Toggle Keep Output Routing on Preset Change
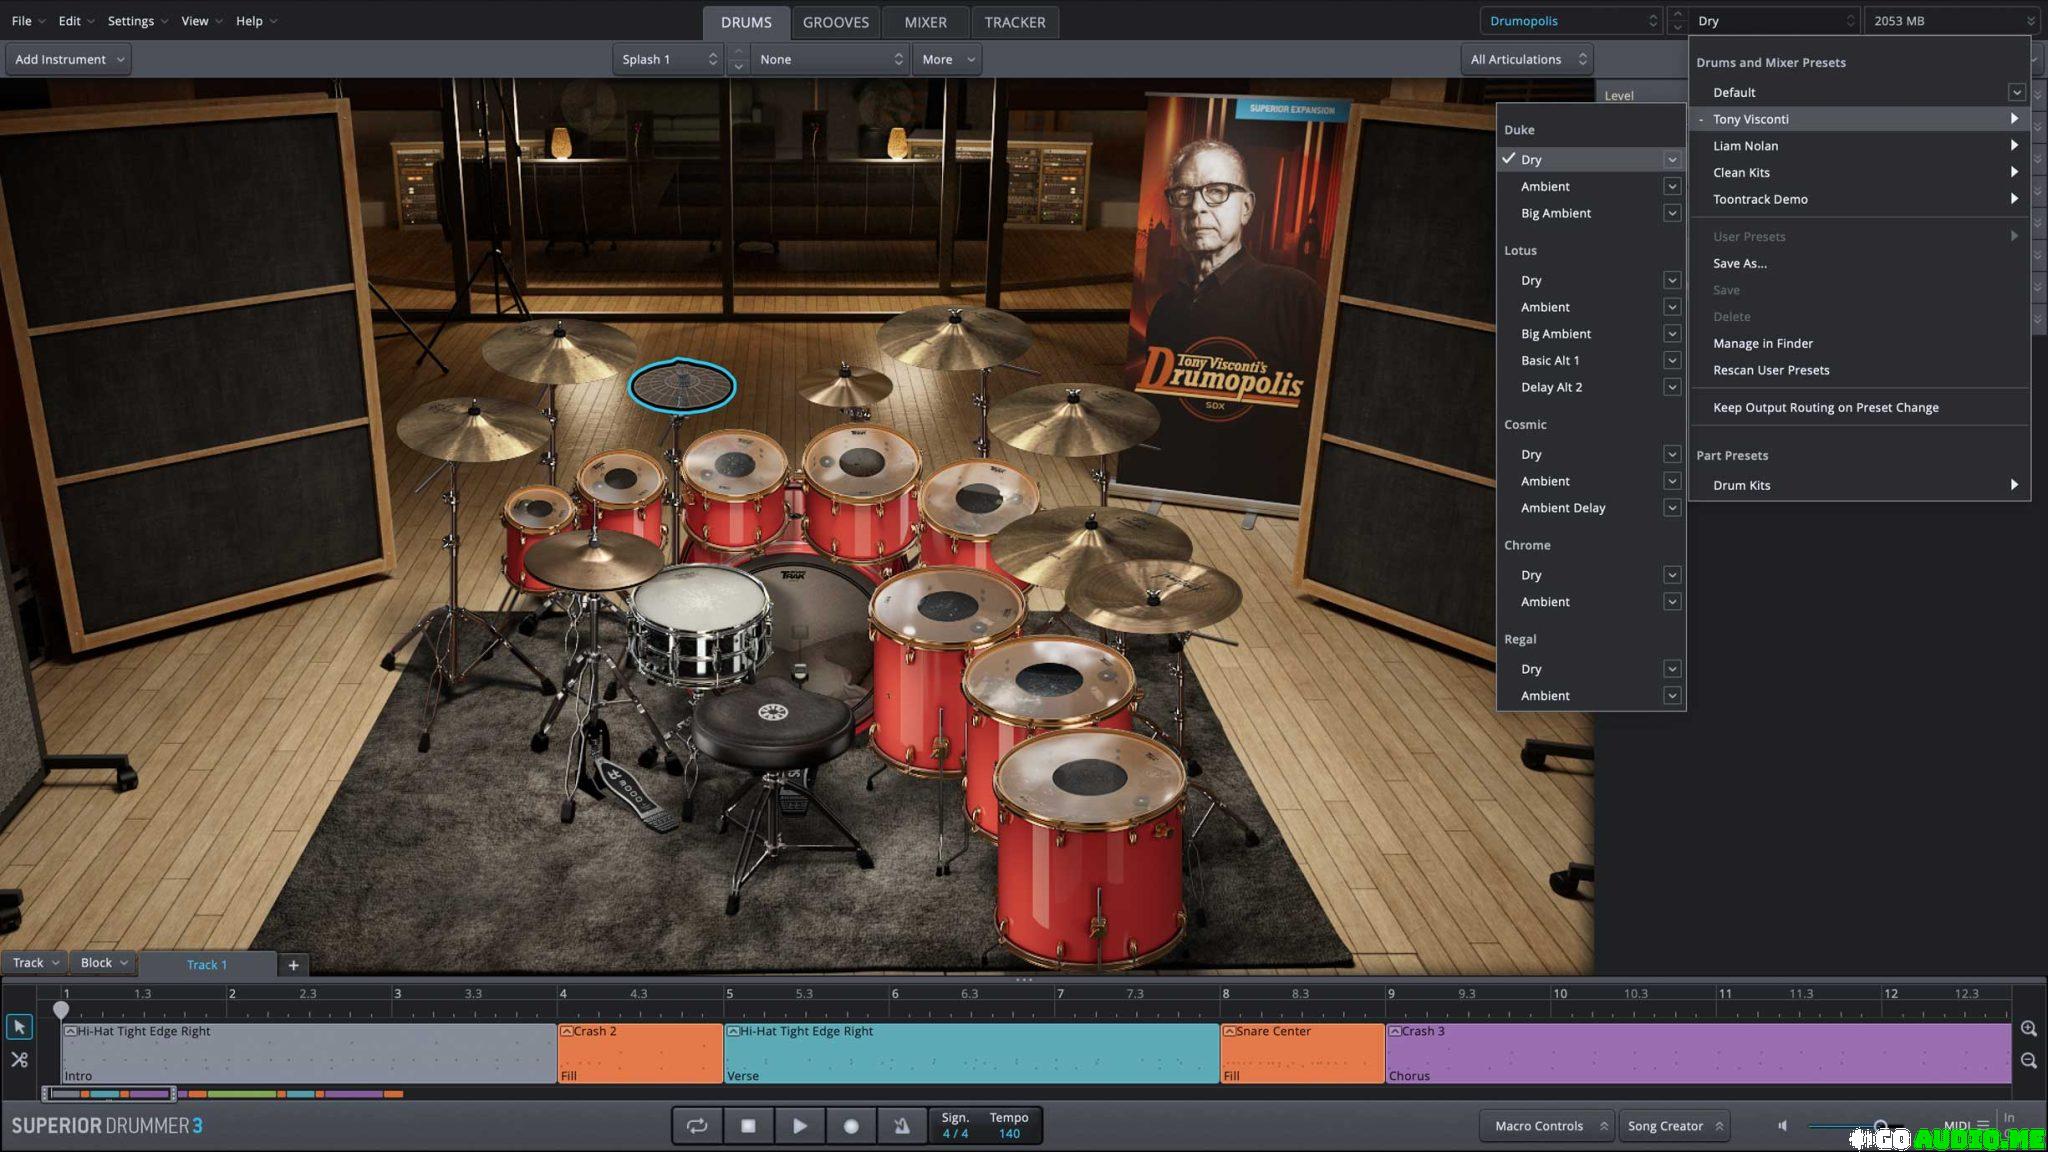The height and width of the screenshot is (1152, 2048). [x=1825, y=408]
